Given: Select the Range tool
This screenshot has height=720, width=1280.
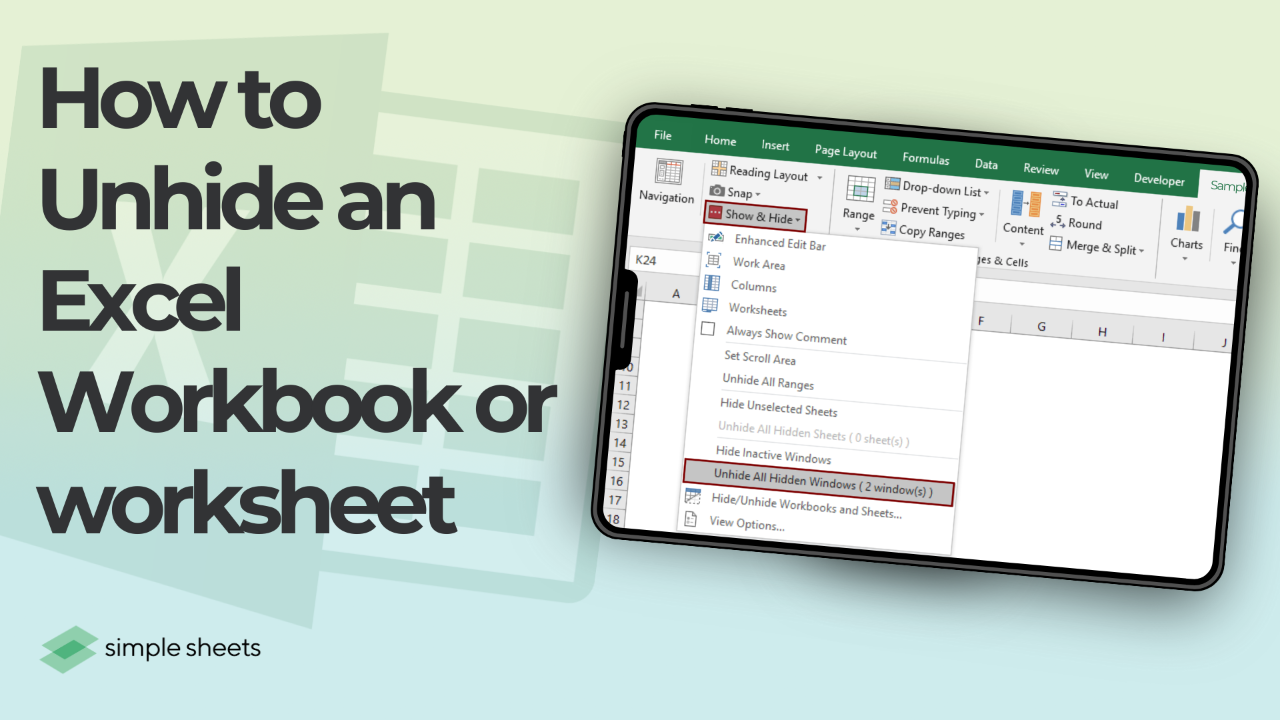Looking at the screenshot, I should [x=858, y=203].
